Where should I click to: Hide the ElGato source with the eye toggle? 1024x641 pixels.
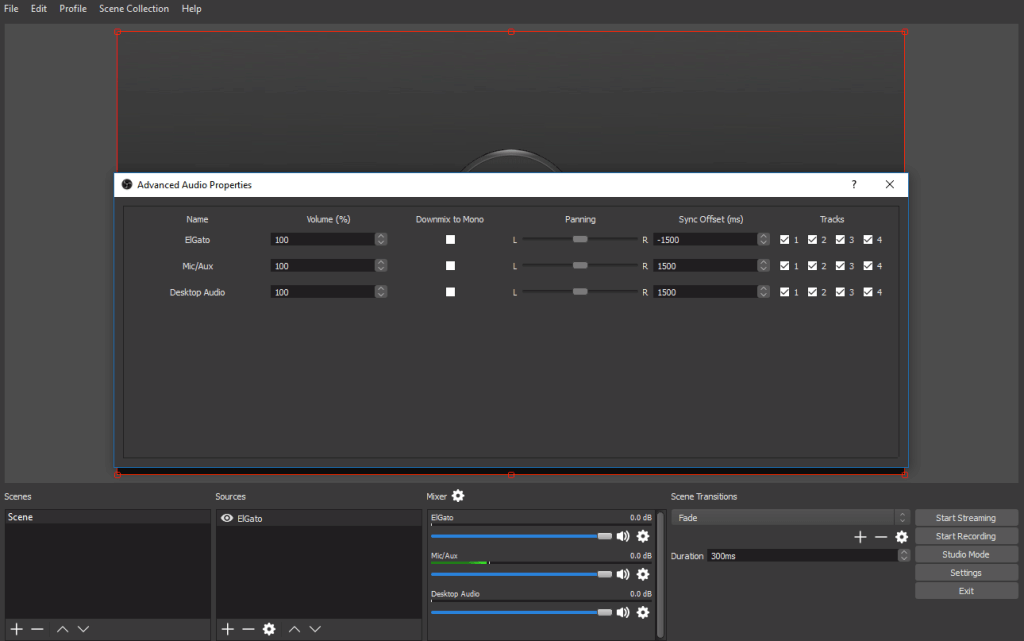226,518
